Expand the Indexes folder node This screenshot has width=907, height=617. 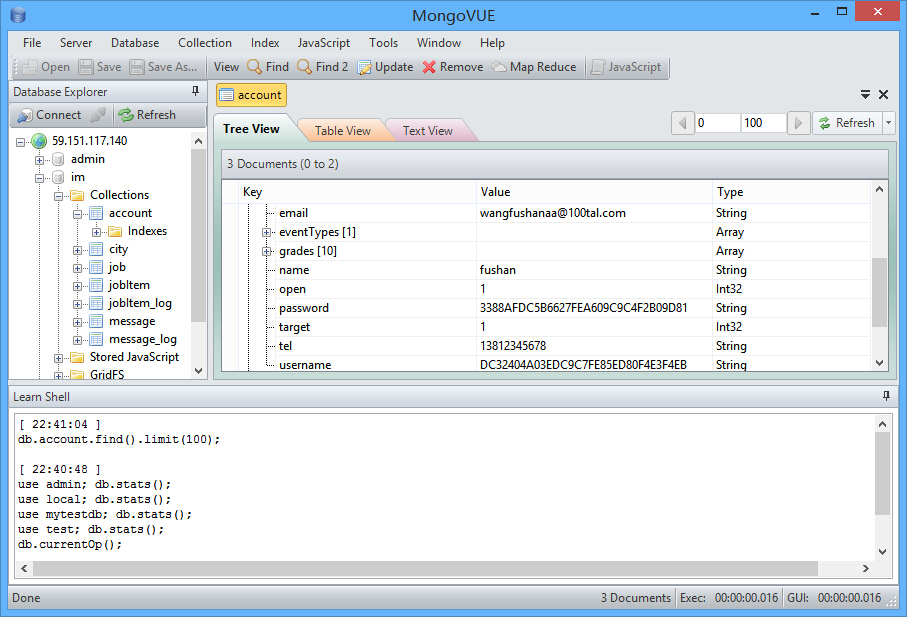pos(97,232)
